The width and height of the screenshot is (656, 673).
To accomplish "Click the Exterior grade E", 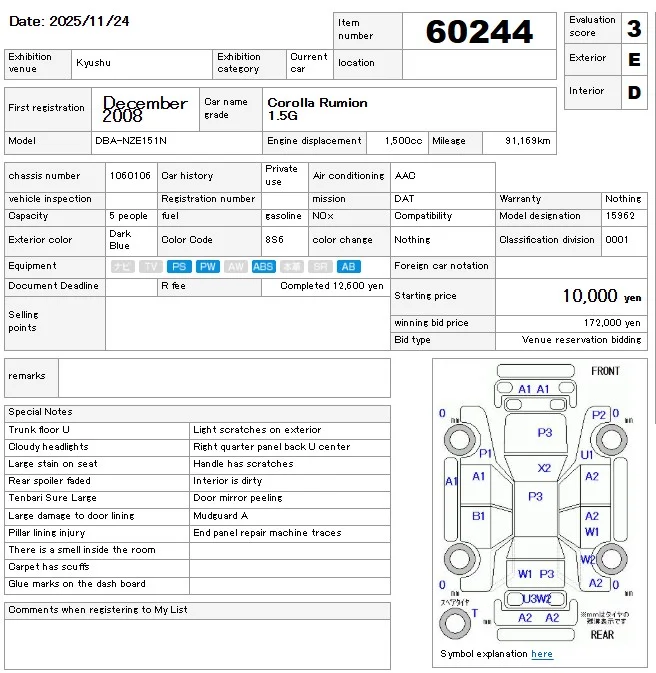I will coord(634,60).
